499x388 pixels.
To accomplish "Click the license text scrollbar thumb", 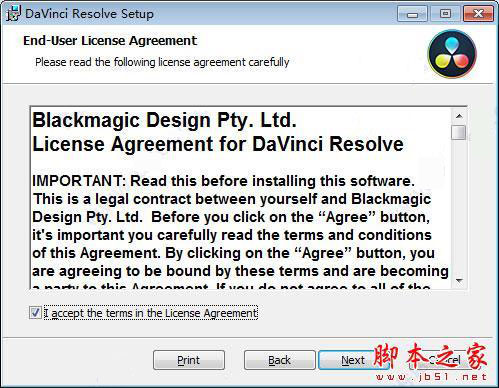I will click(459, 132).
